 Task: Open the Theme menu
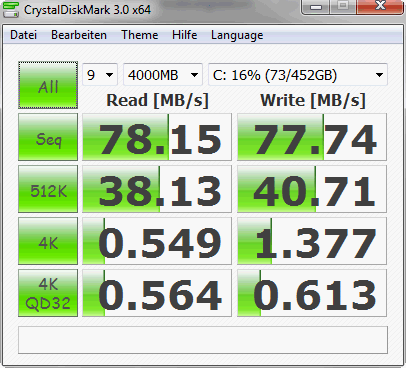point(140,35)
